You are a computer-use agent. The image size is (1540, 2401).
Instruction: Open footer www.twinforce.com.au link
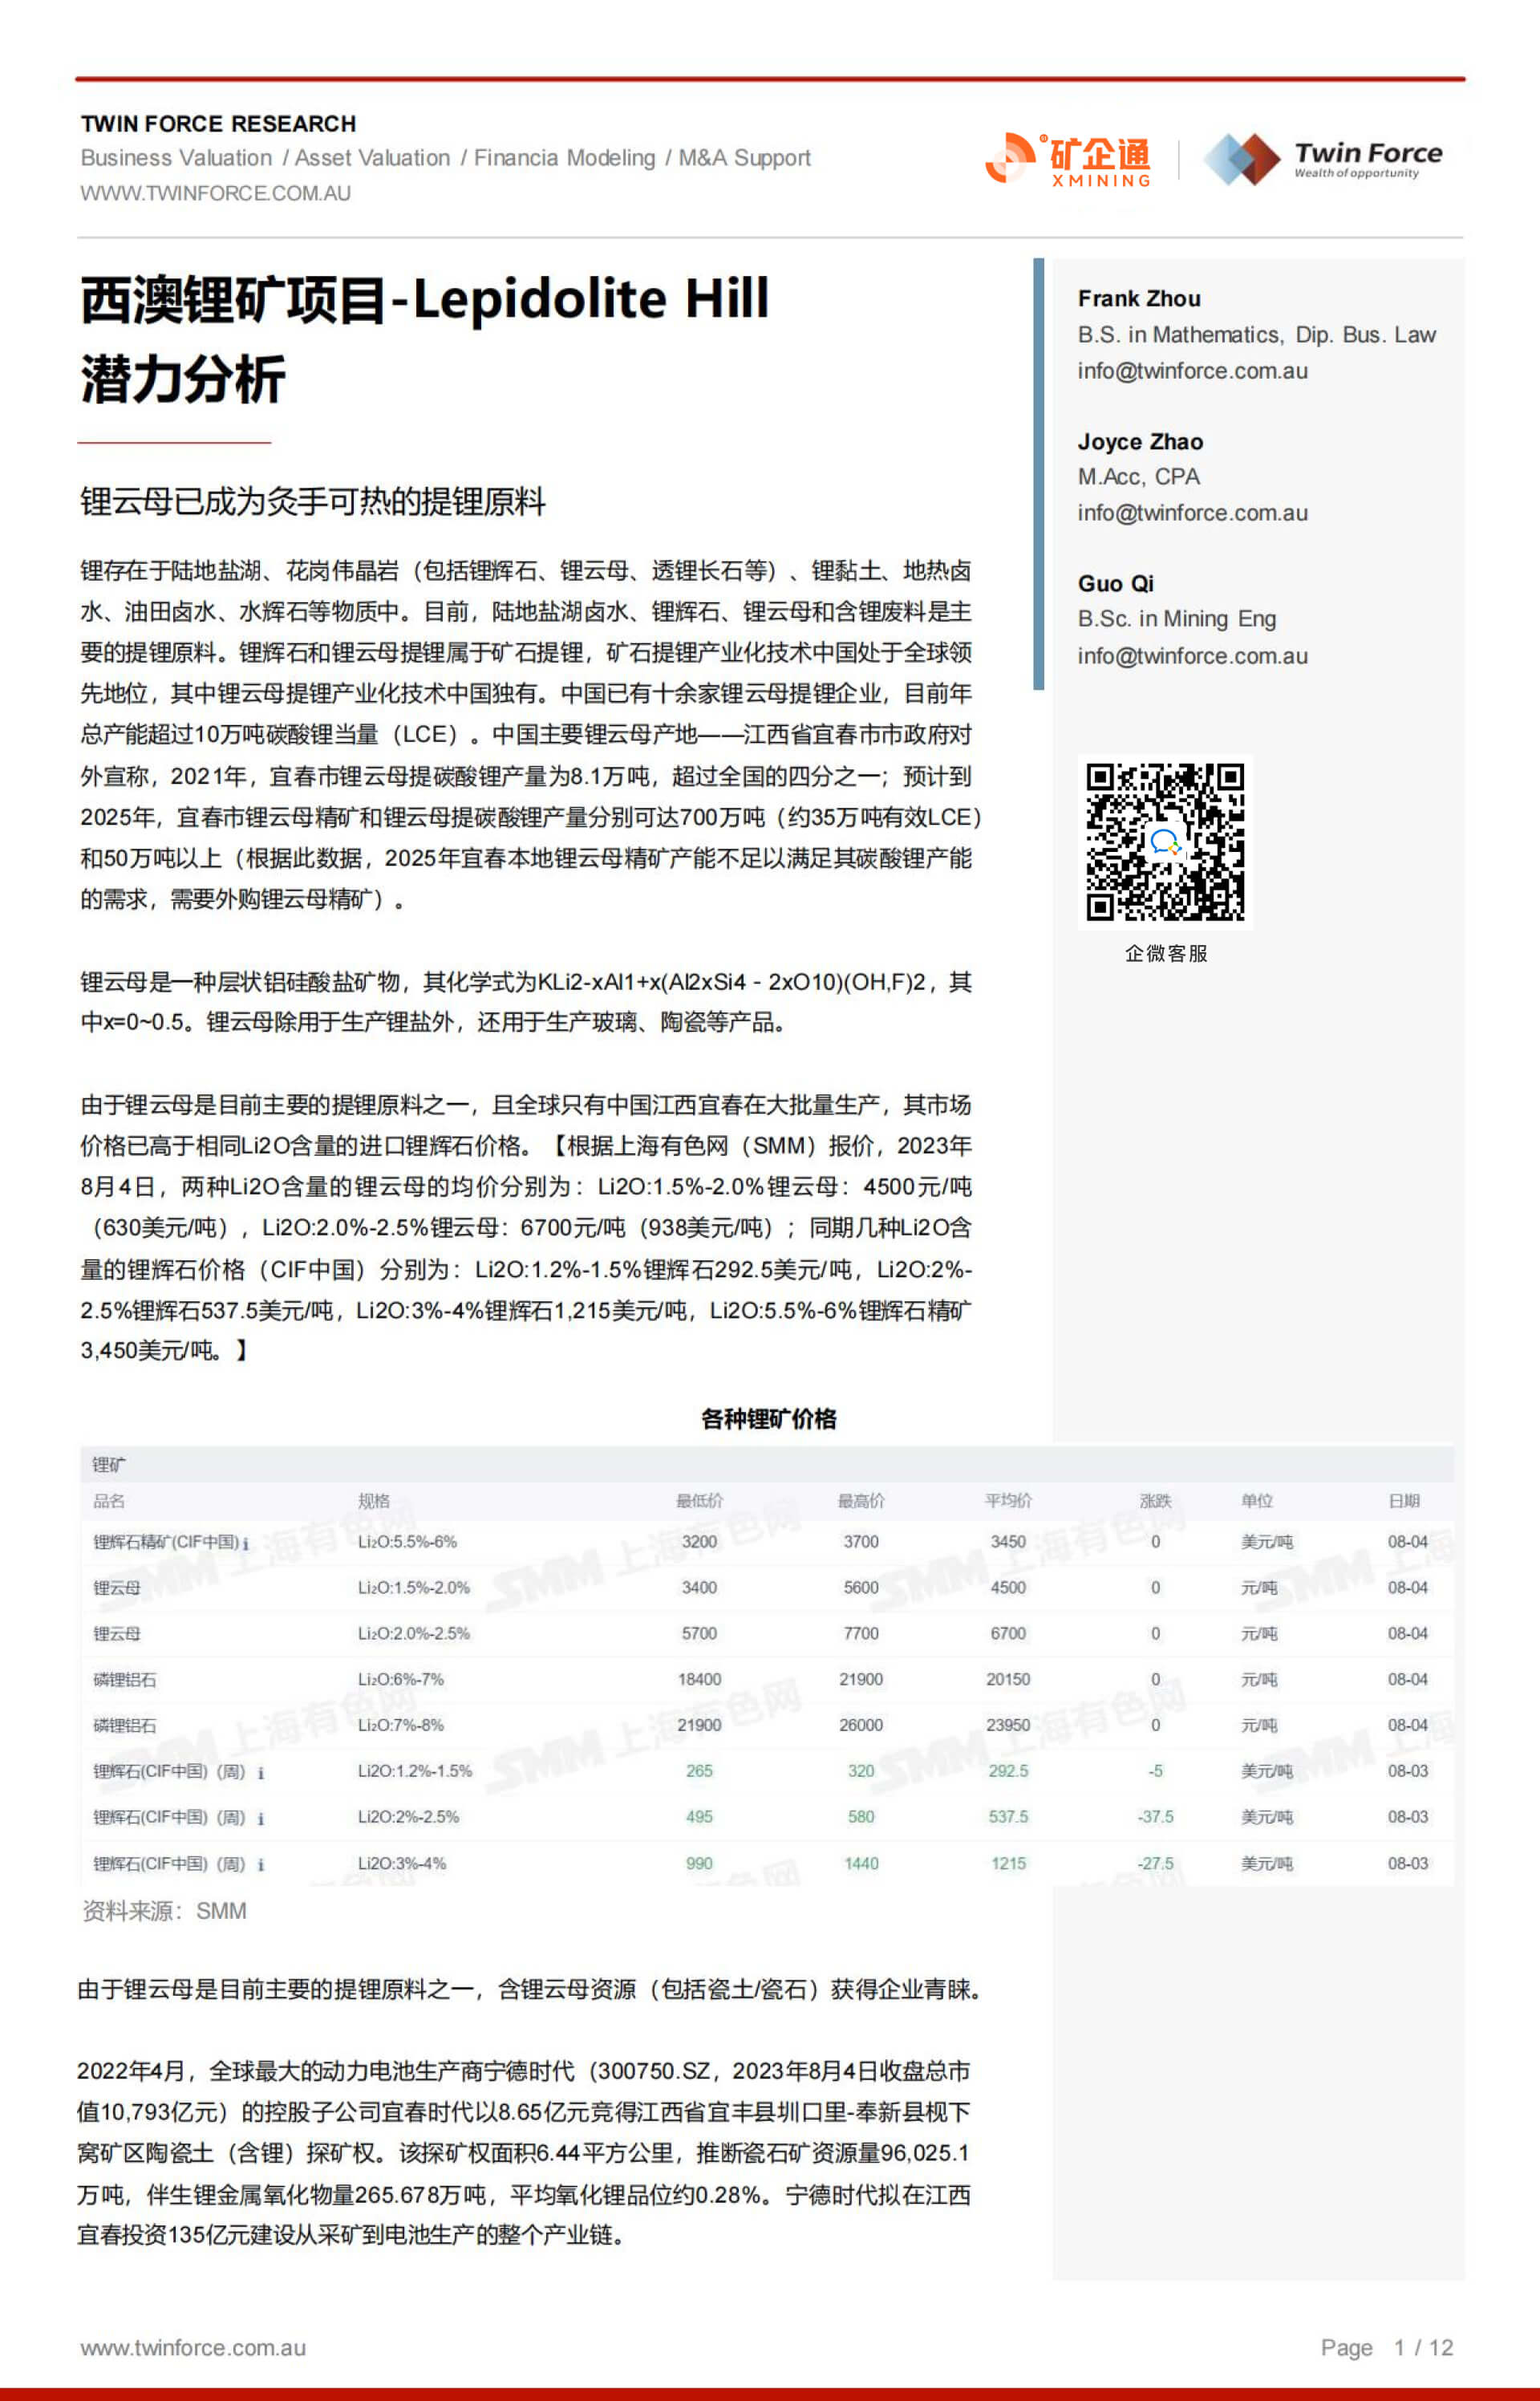[x=193, y=2347]
